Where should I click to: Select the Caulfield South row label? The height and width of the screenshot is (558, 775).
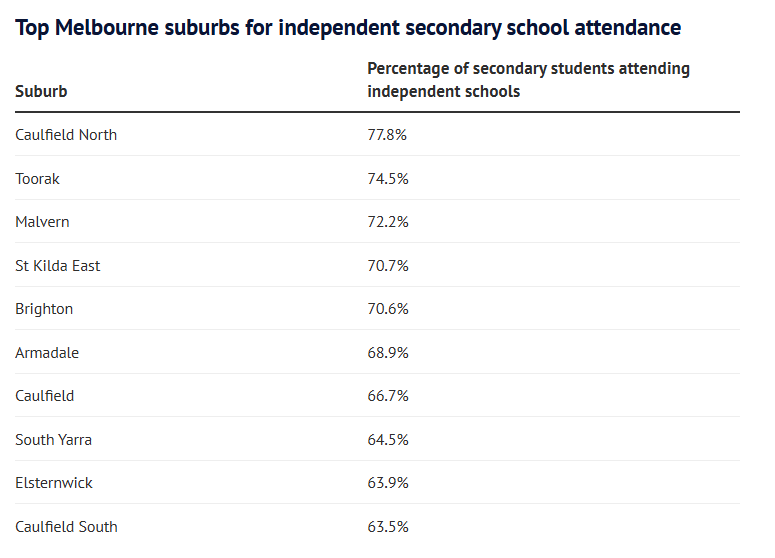pos(66,526)
